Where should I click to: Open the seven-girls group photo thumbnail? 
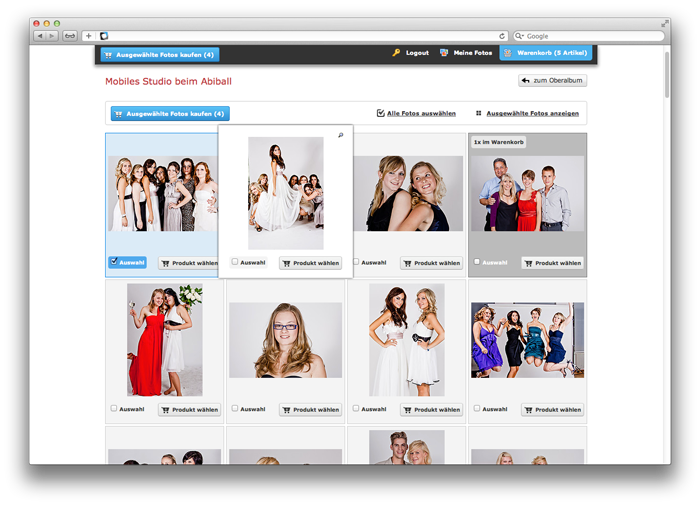point(162,193)
